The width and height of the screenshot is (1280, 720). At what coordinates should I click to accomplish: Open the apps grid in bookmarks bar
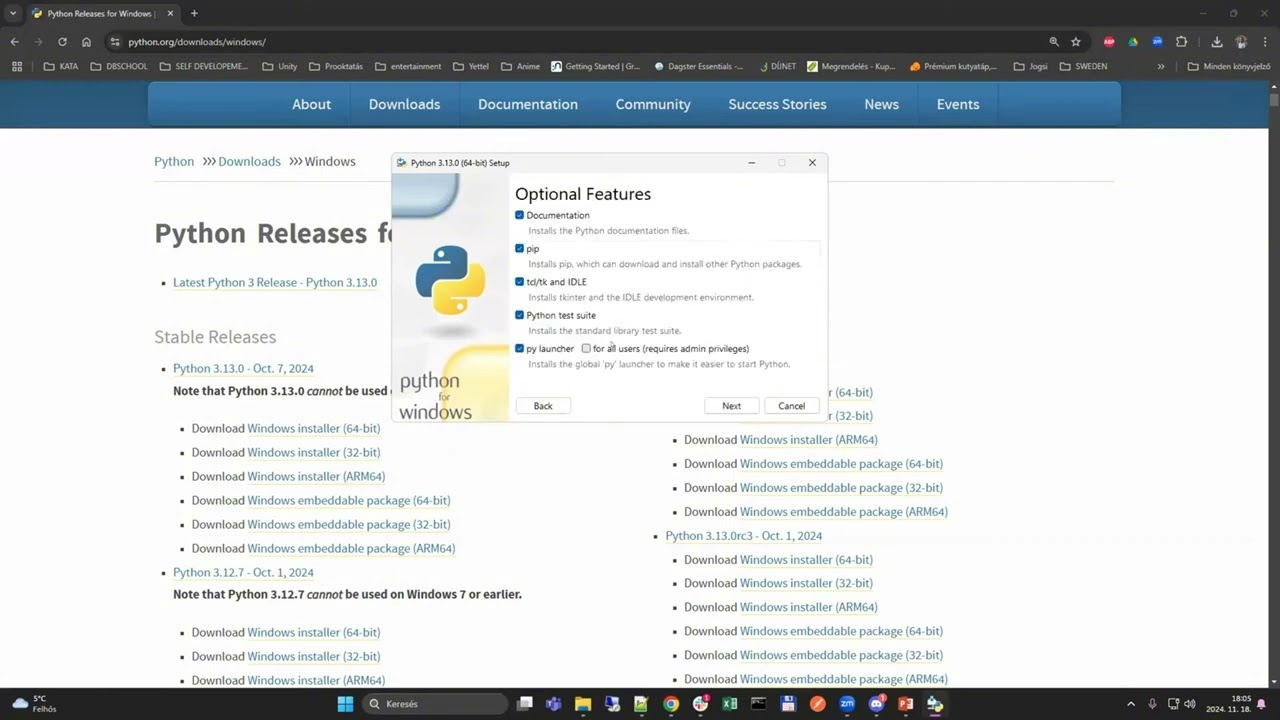pos(17,66)
